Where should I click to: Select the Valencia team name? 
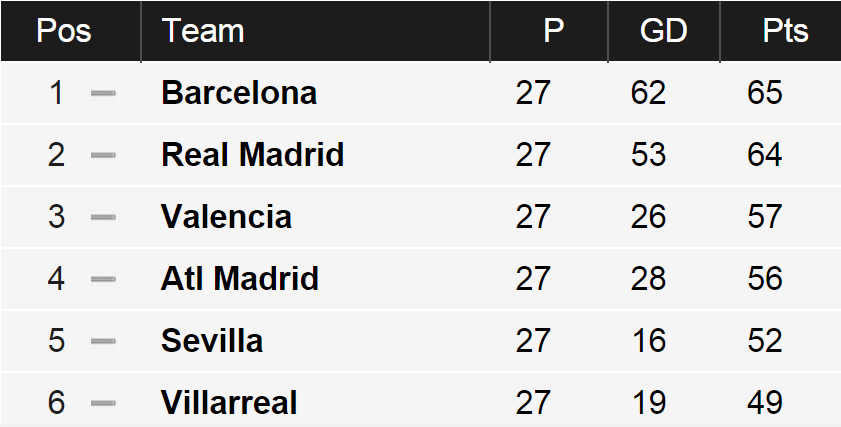click(x=226, y=217)
